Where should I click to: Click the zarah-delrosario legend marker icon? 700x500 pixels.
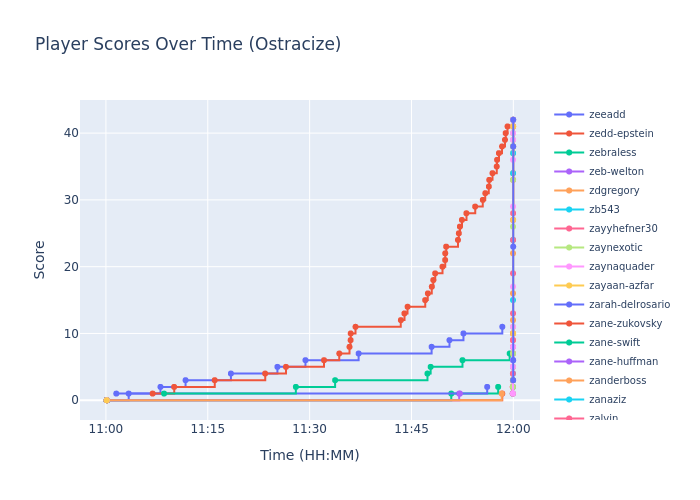pos(569,305)
